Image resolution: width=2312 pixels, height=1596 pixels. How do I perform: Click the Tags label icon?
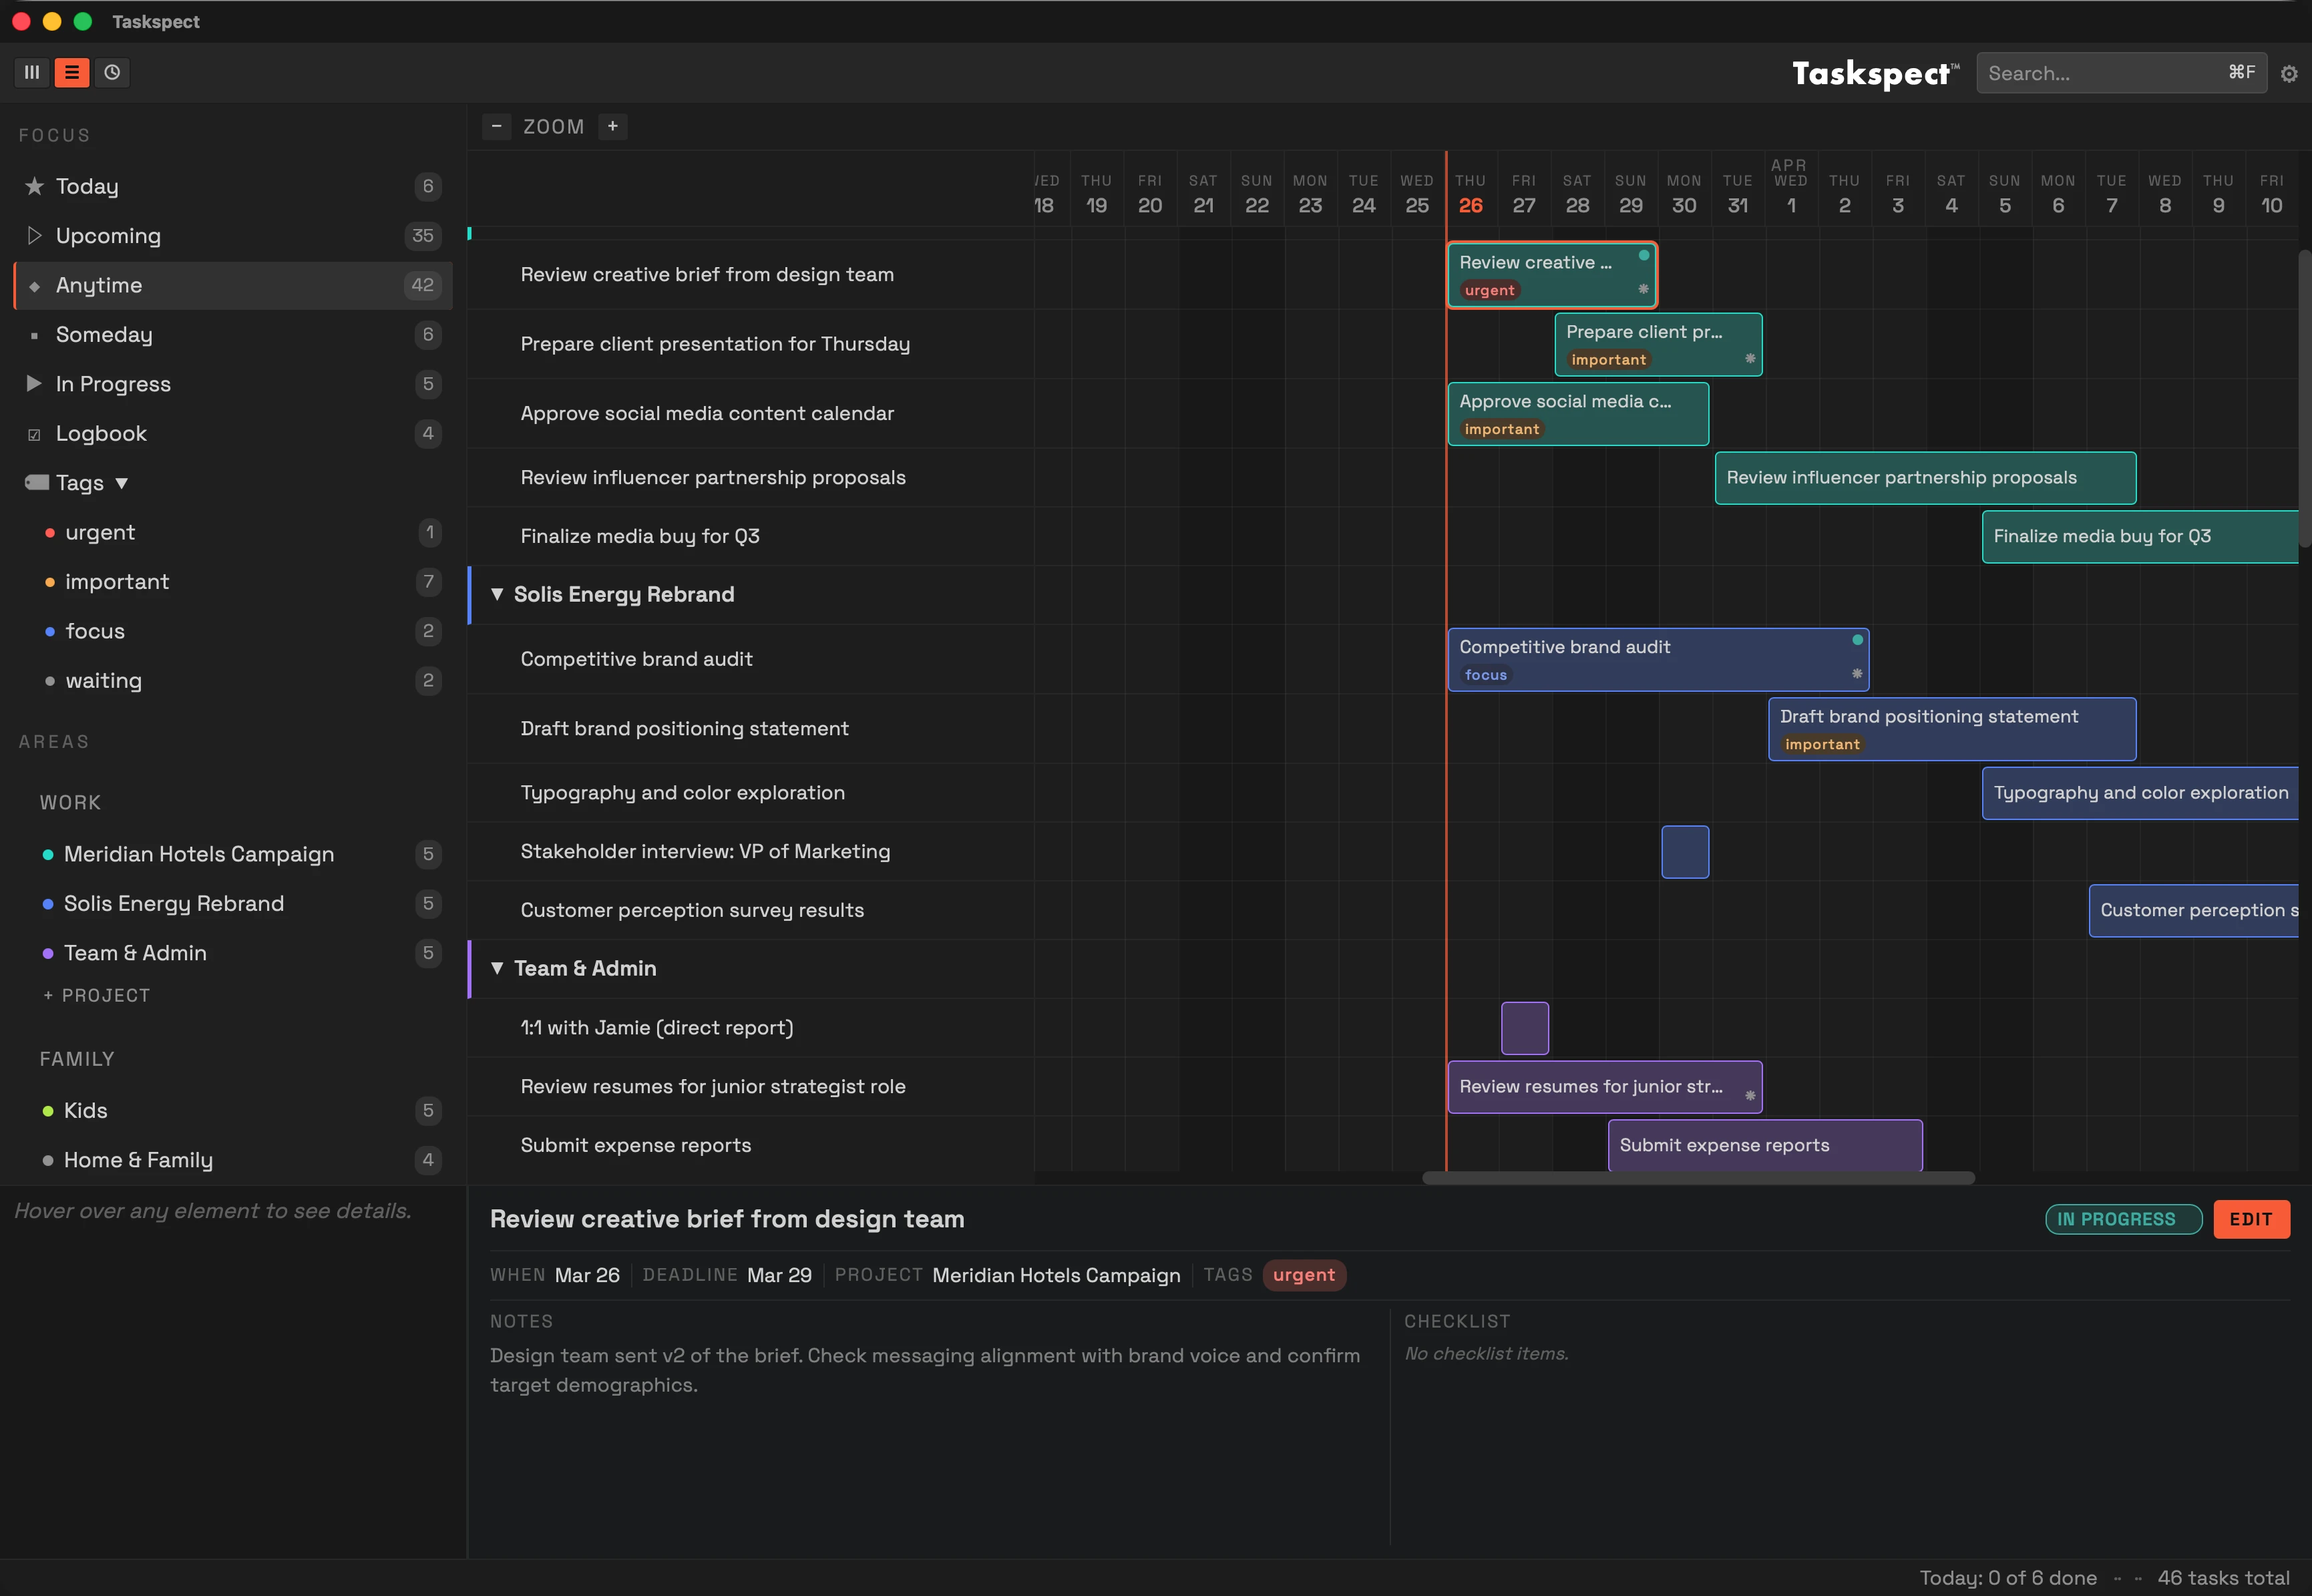37,483
